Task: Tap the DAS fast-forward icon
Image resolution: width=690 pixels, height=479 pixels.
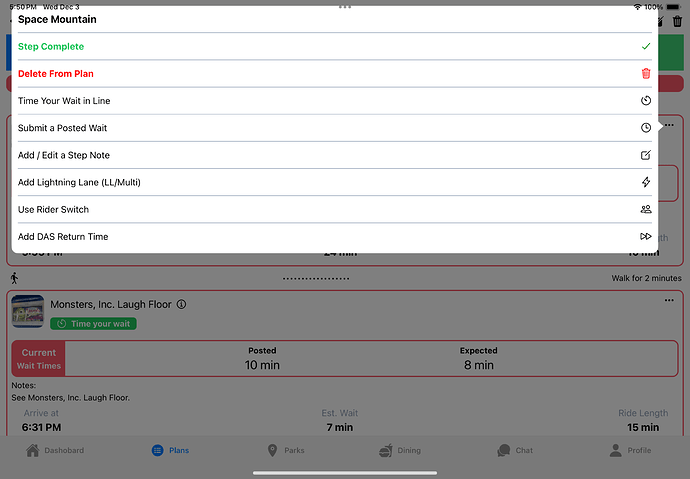Action: [x=645, y=237]
